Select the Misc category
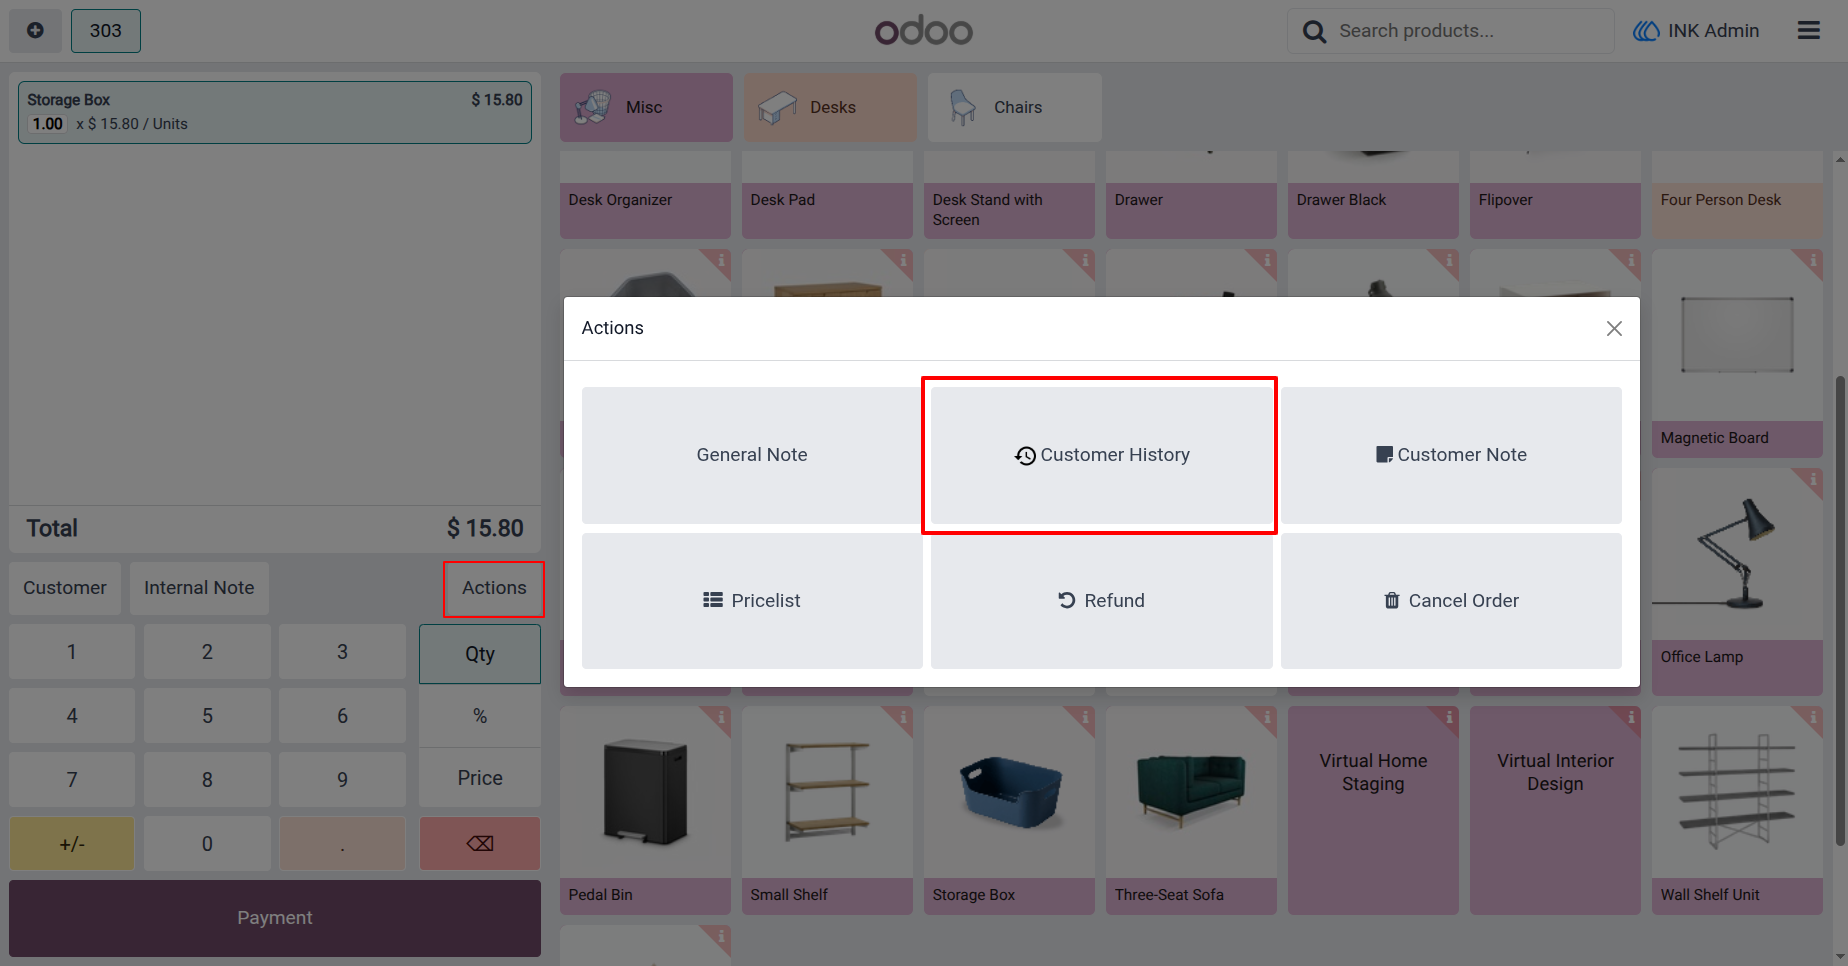This screenshot has width=1848, height=966. [x=646, y=107]
